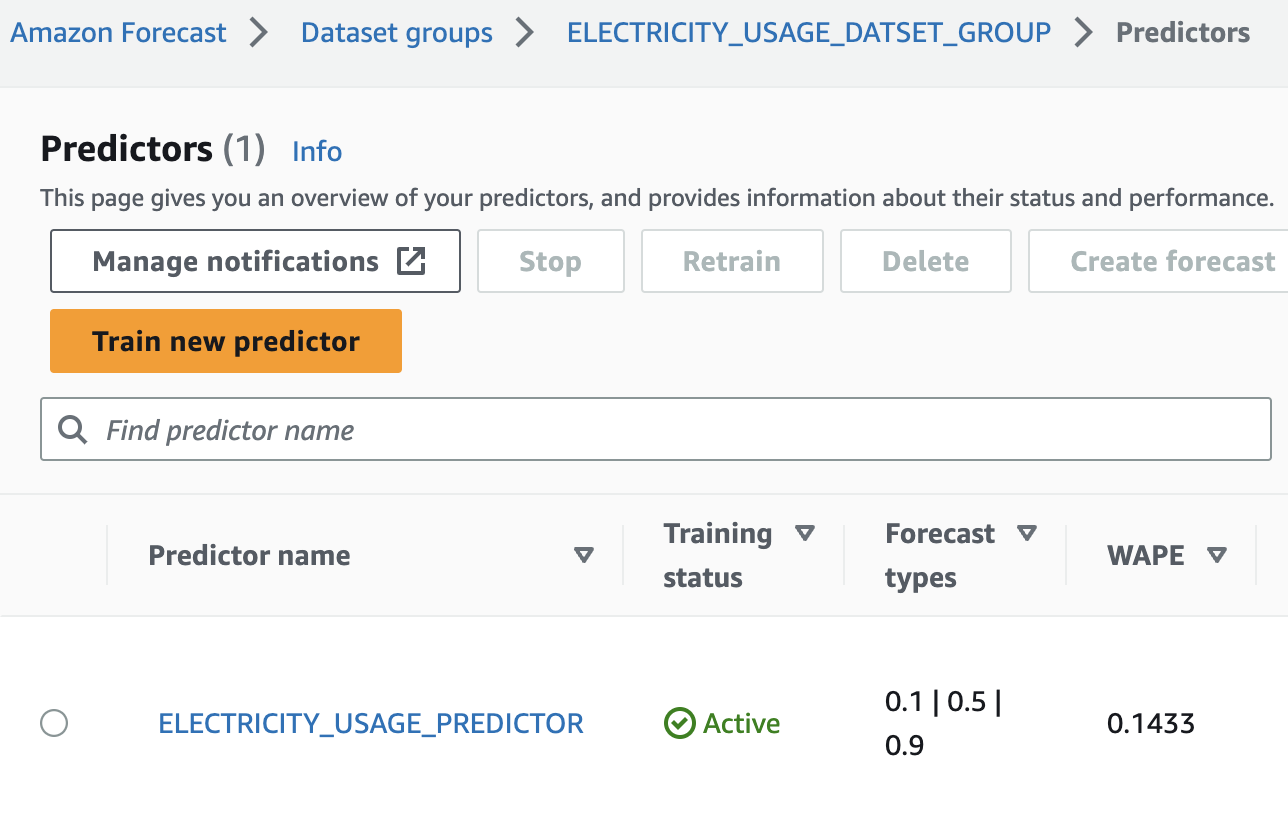Image resolution: width=1288 pixels, height=824 pixels.
Task: Navigate to Dataset groups via breadcrumb
Action: pos(396,32)
